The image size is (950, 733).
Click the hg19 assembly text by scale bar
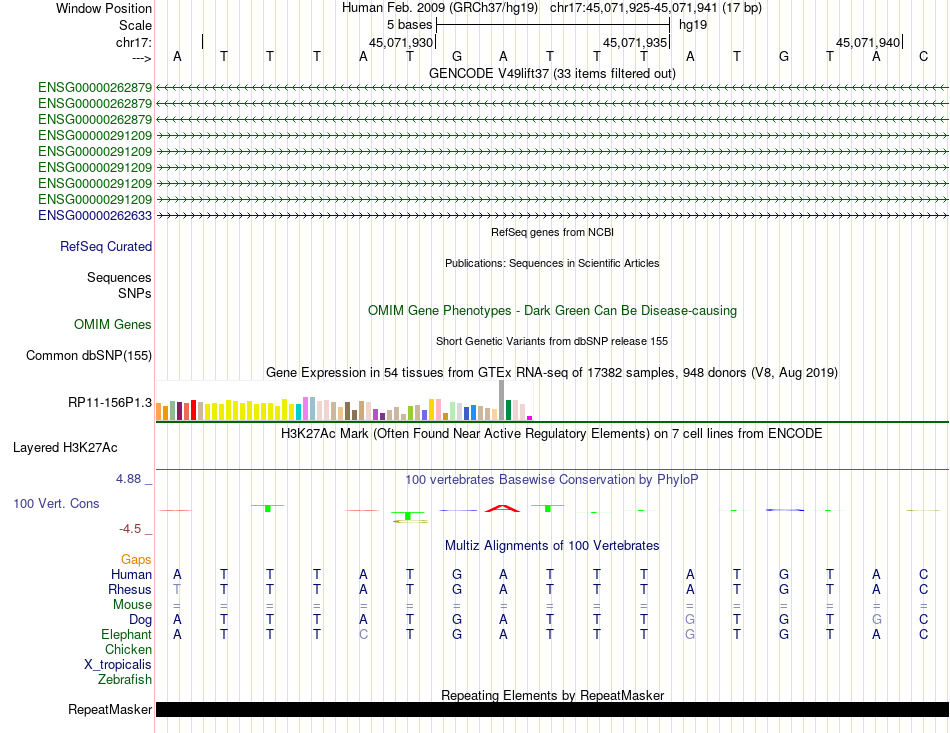693,25
